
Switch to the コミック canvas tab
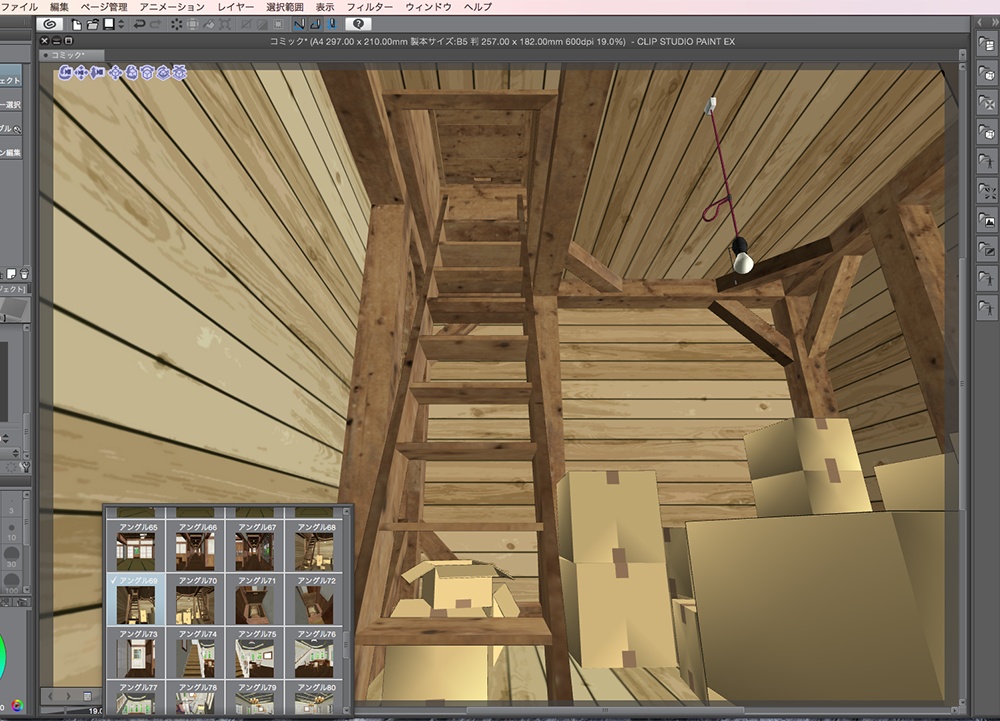coord(70,55)
